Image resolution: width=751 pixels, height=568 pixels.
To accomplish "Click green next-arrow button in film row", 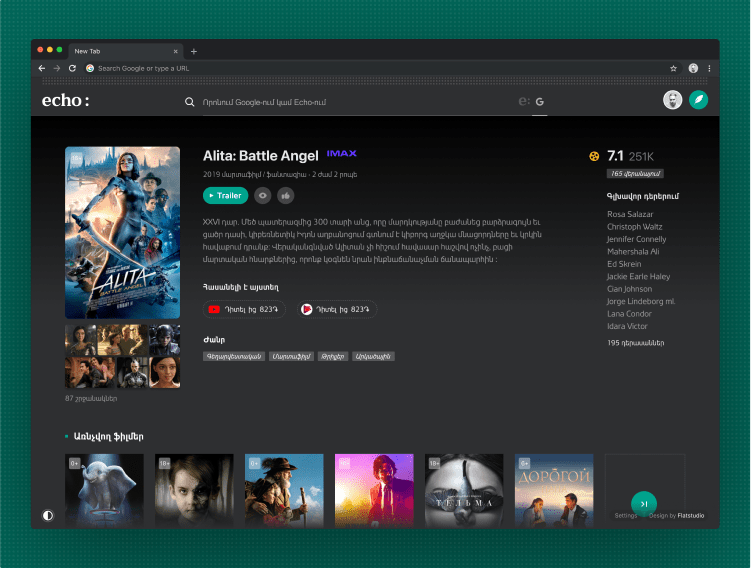I will 644,503.
